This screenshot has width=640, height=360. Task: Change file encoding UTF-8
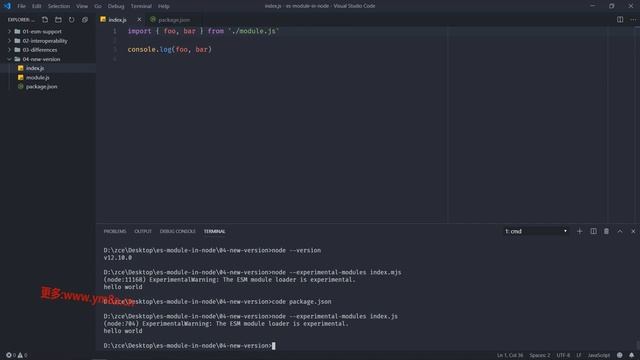click(563, 355)
